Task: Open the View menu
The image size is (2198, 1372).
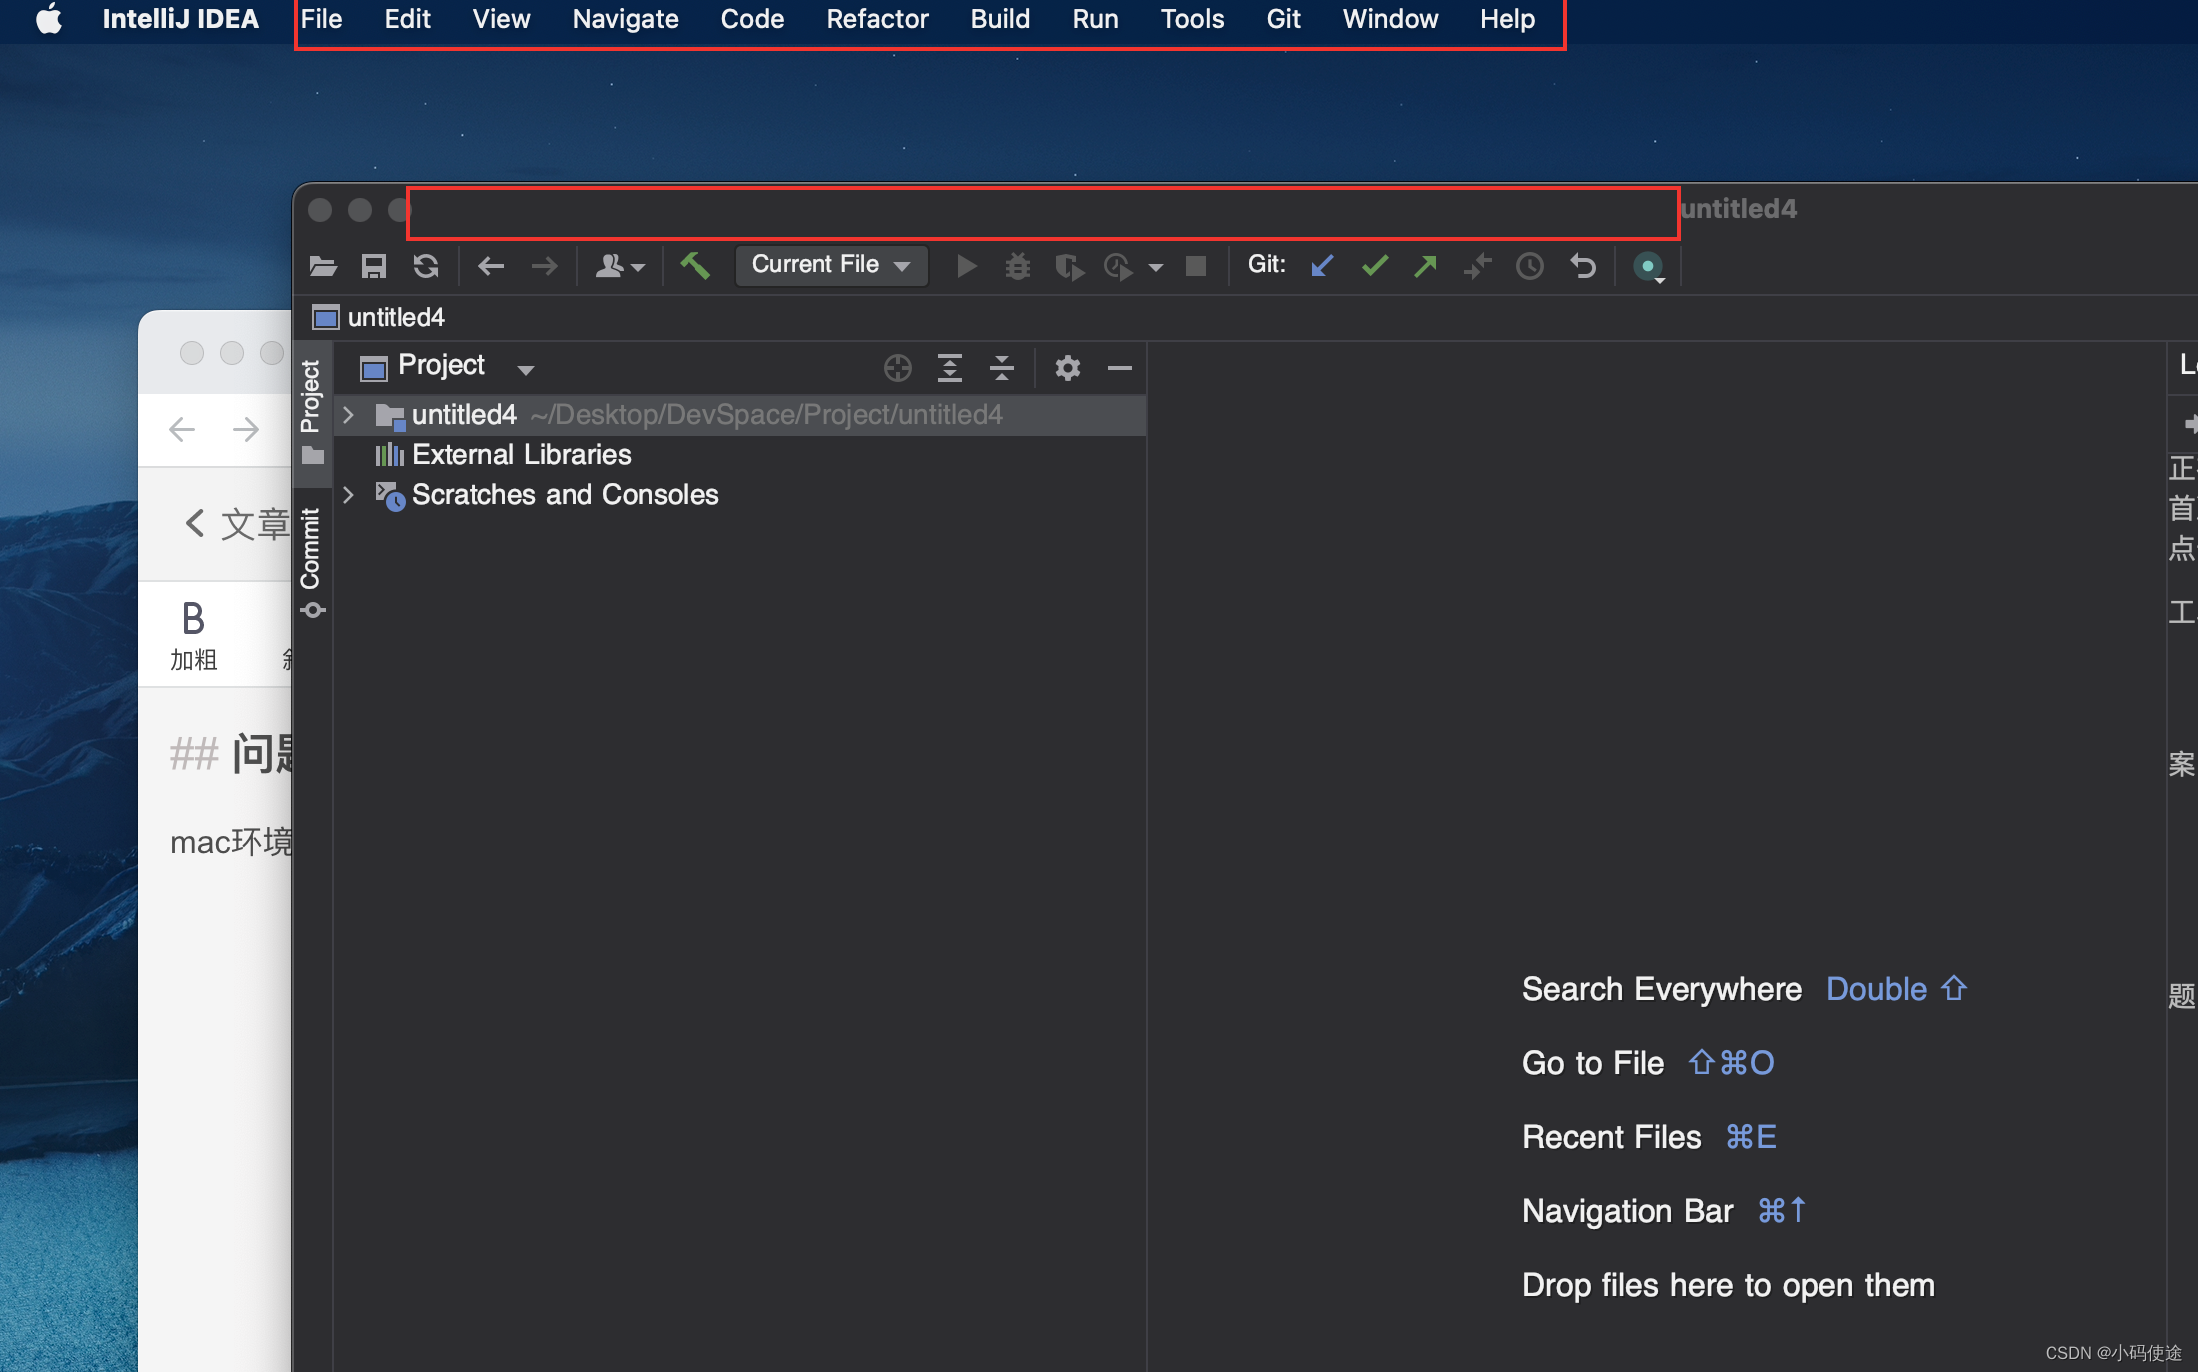Action: pos(501,19)
